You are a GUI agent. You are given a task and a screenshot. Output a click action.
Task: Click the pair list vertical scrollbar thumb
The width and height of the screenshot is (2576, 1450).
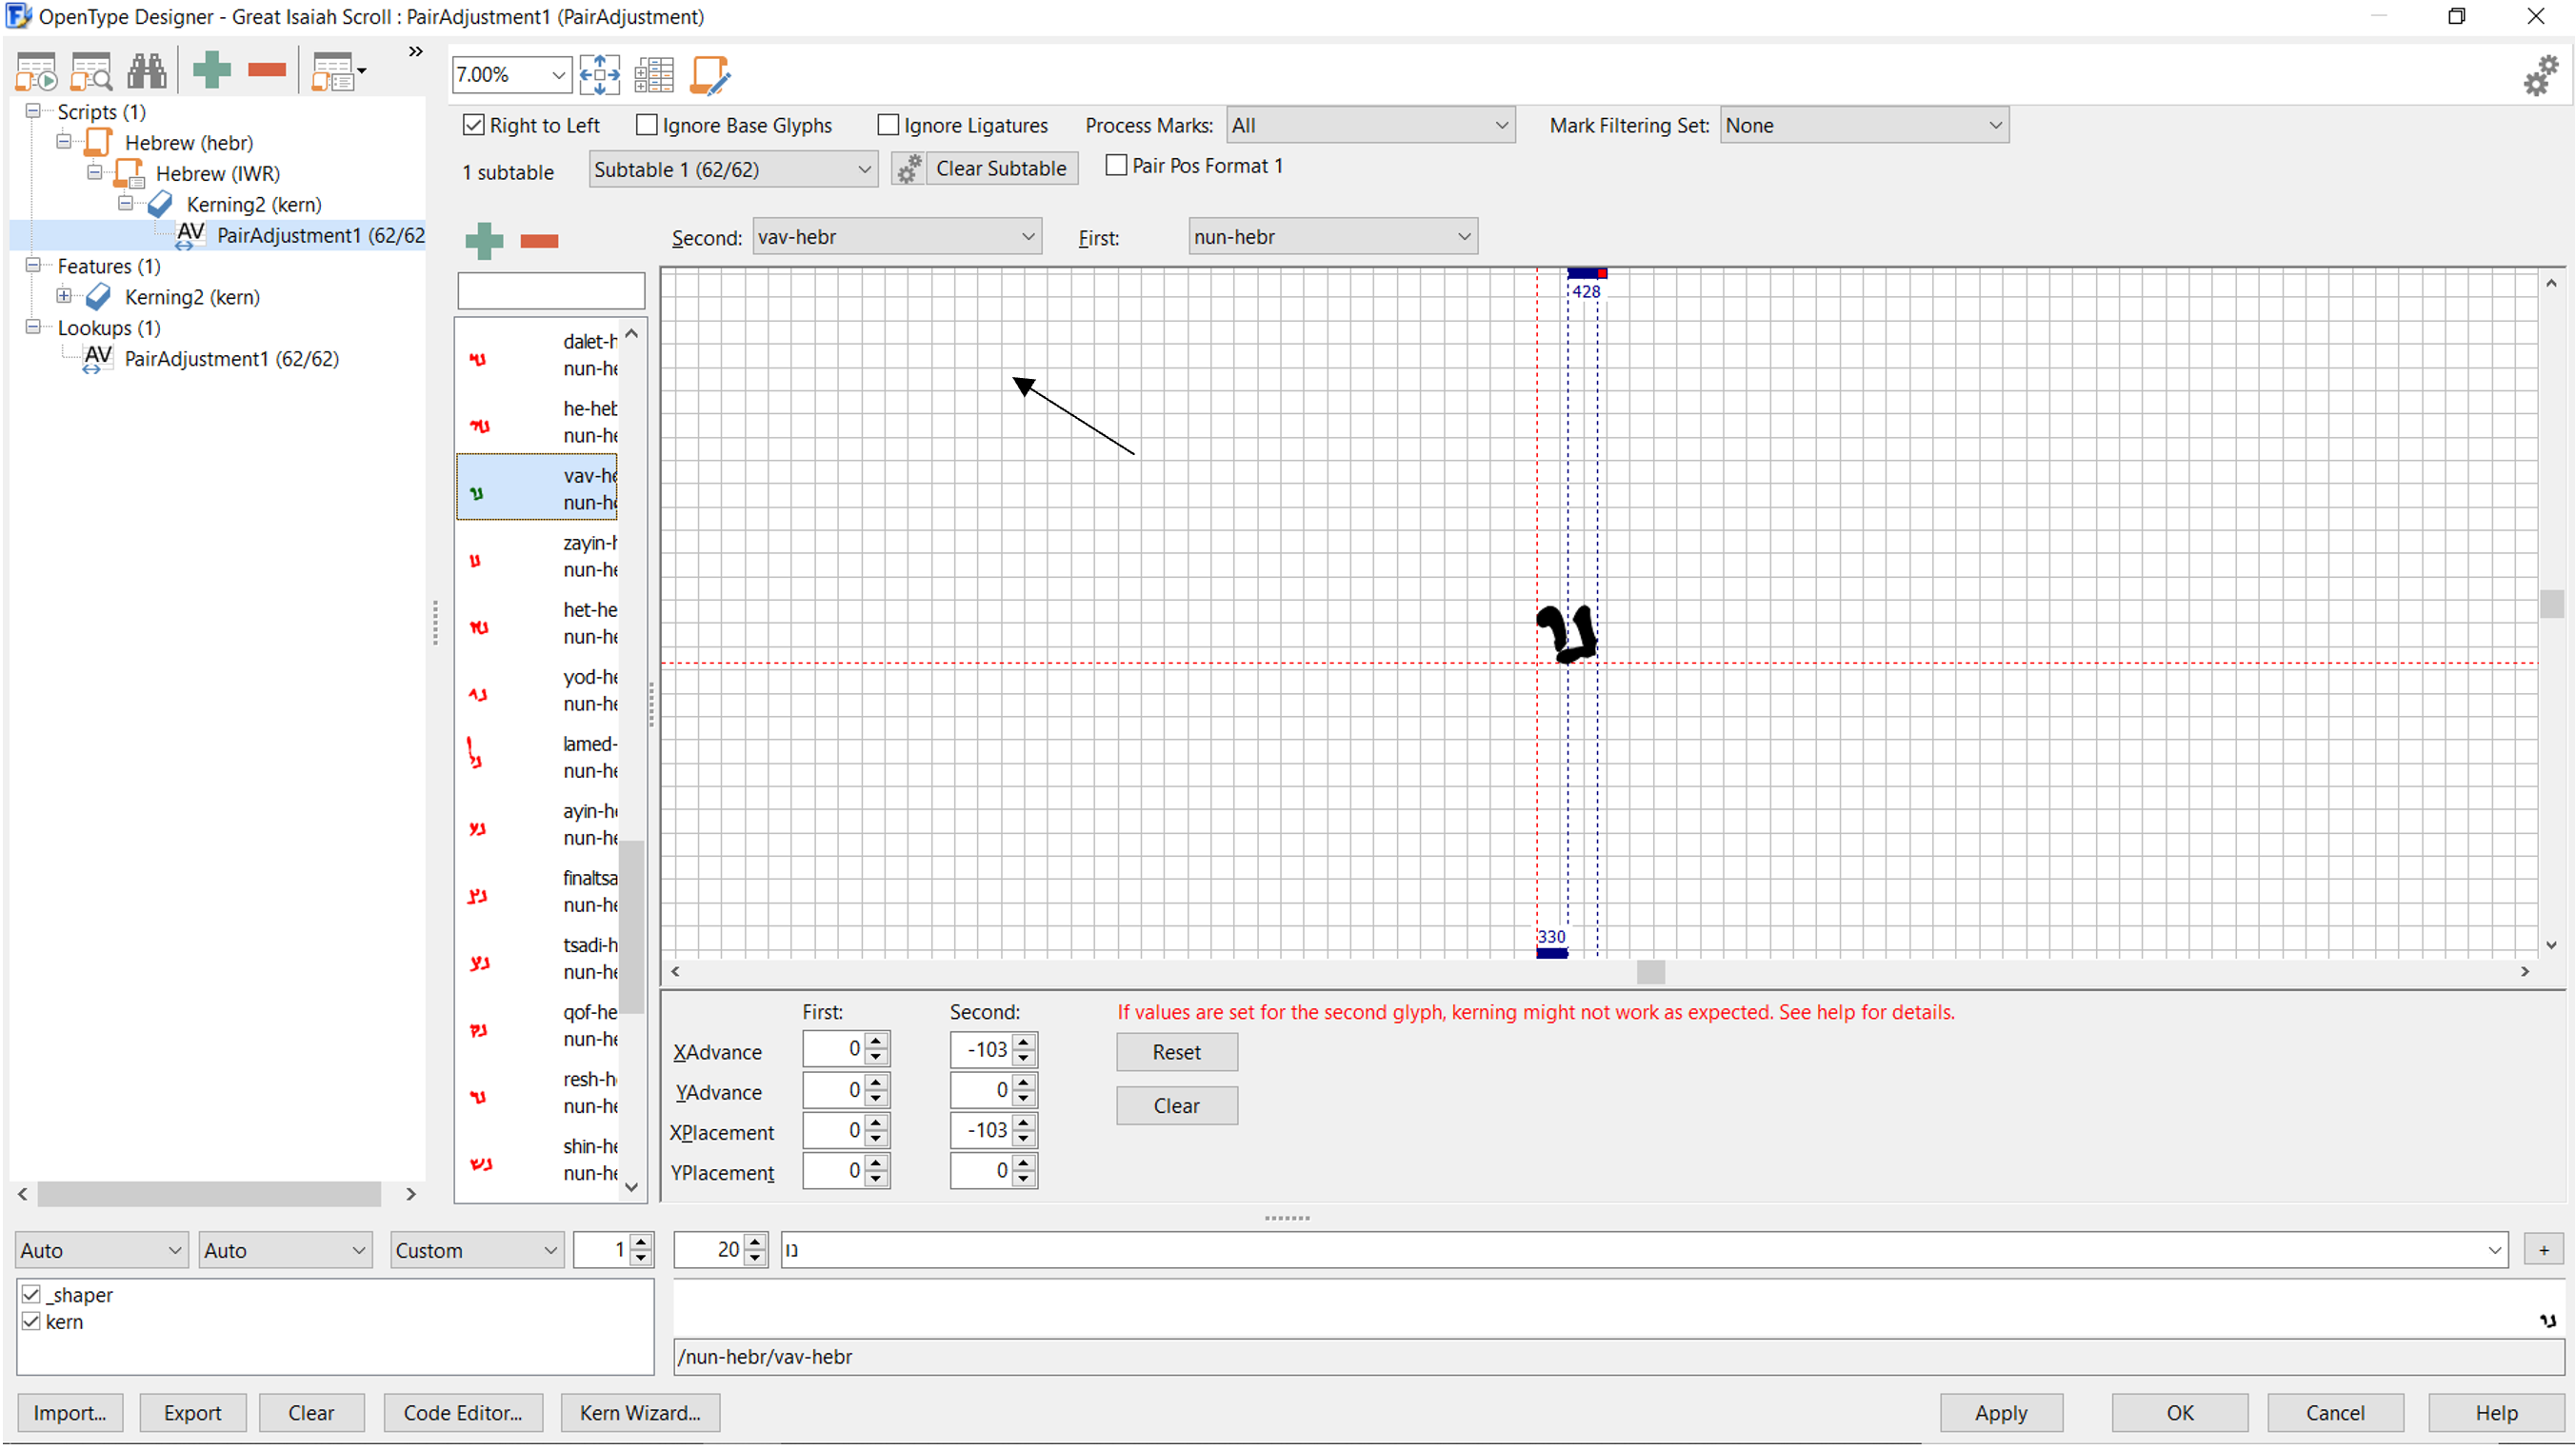(631, 927)
